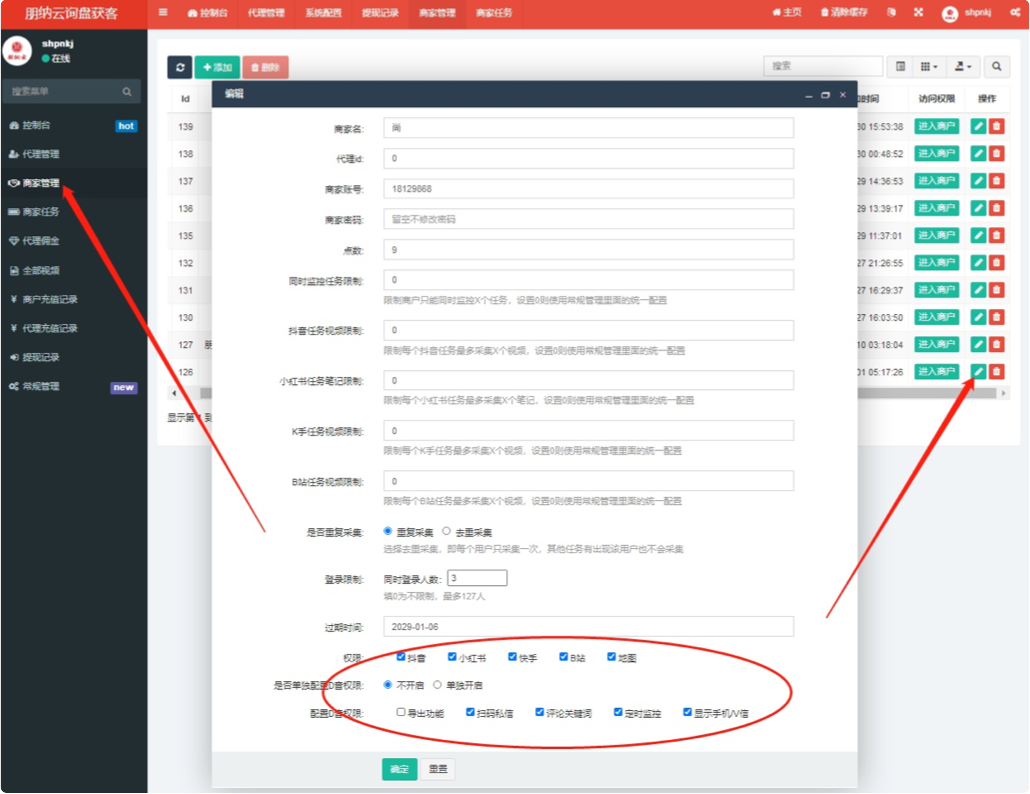Uncheck the 定时监控 checkbox
Image resolution: width=1030 pixels, height=794 pixels.
pyautogui.click(x=618, y=712)
